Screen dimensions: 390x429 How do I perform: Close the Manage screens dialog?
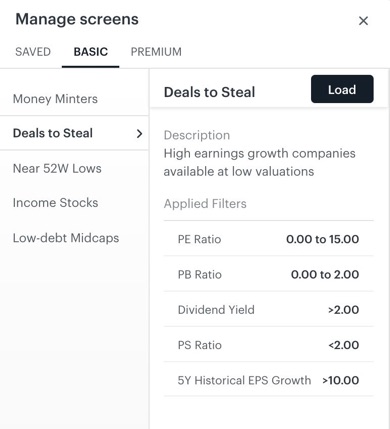pos(363,21)
